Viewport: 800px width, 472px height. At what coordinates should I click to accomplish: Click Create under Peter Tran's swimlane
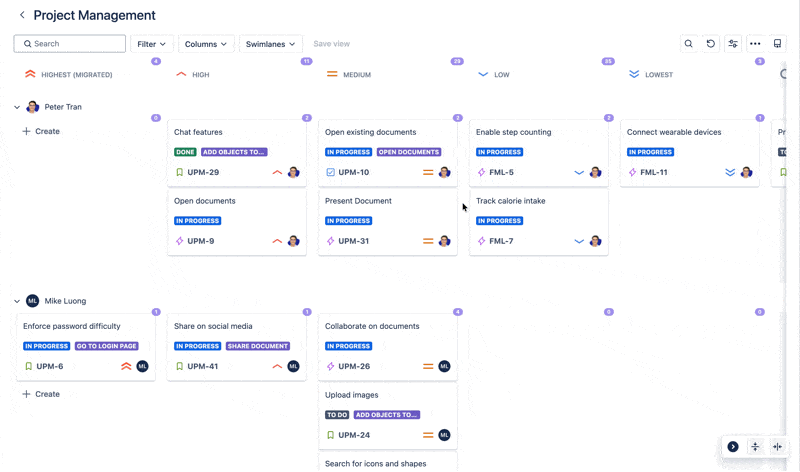pos(41,132)
